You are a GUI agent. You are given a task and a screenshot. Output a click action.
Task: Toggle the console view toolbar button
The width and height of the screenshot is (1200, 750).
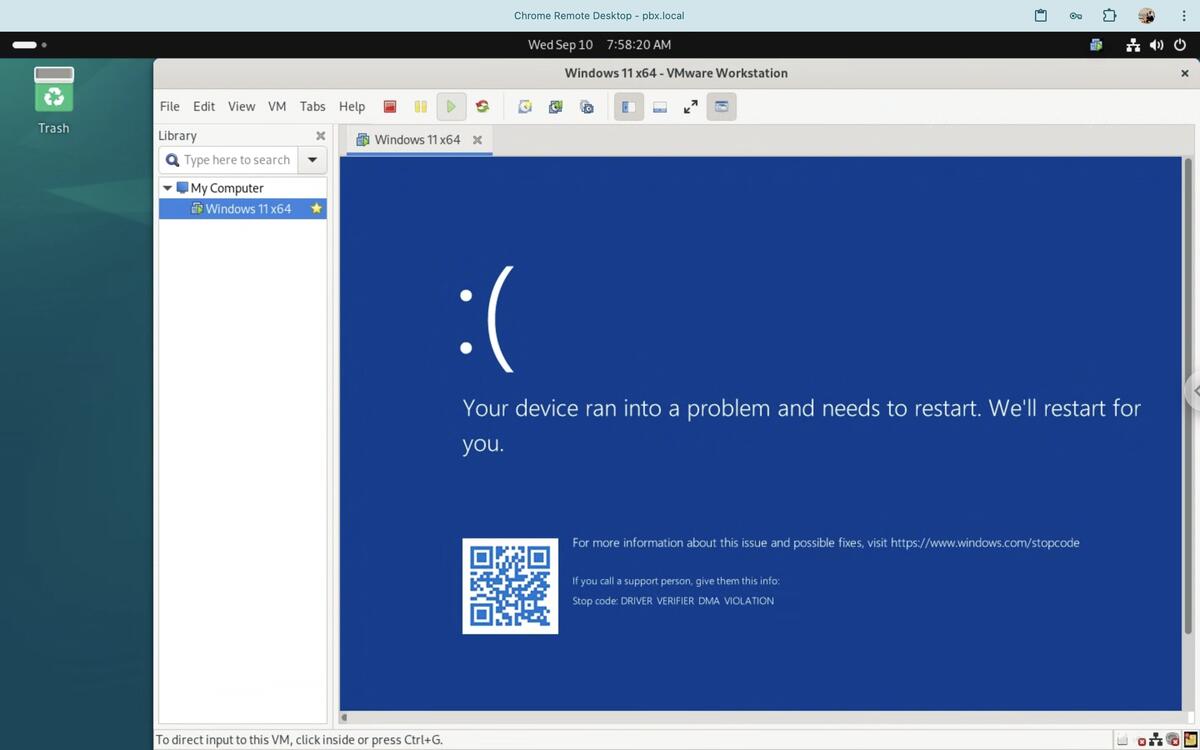click(x=721, y=107)
